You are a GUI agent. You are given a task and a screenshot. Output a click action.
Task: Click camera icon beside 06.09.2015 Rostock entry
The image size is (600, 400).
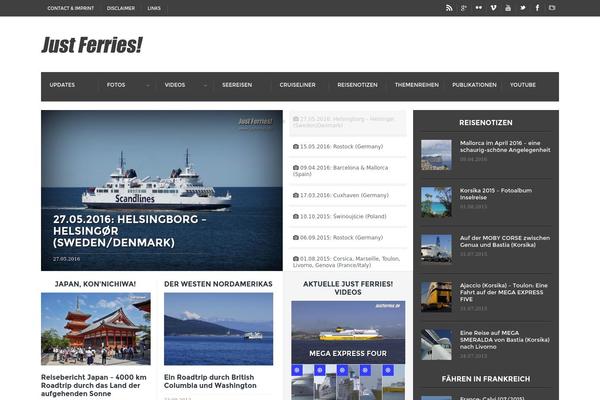pyautogui.click(x=295, y=237)
